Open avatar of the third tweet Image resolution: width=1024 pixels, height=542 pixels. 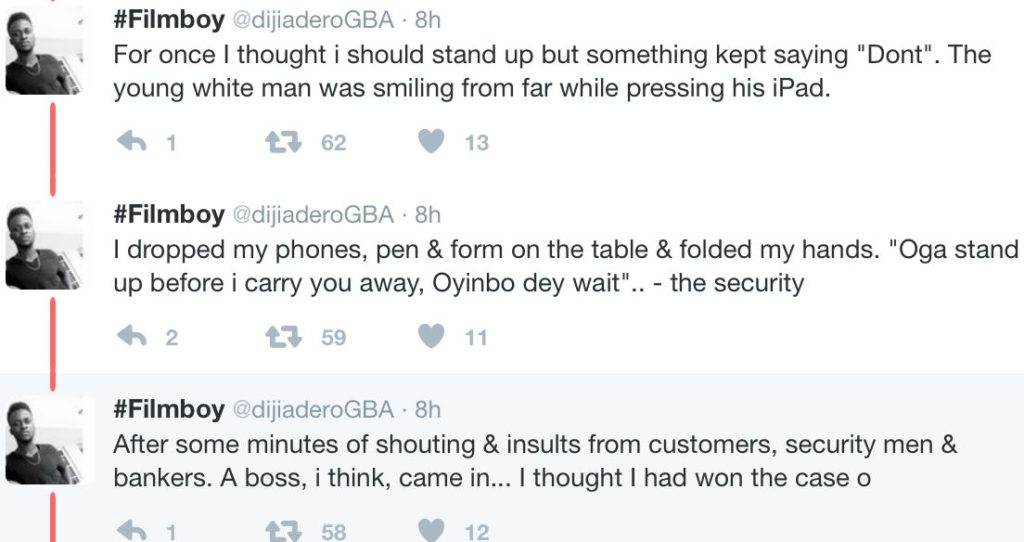coord(45,440)
